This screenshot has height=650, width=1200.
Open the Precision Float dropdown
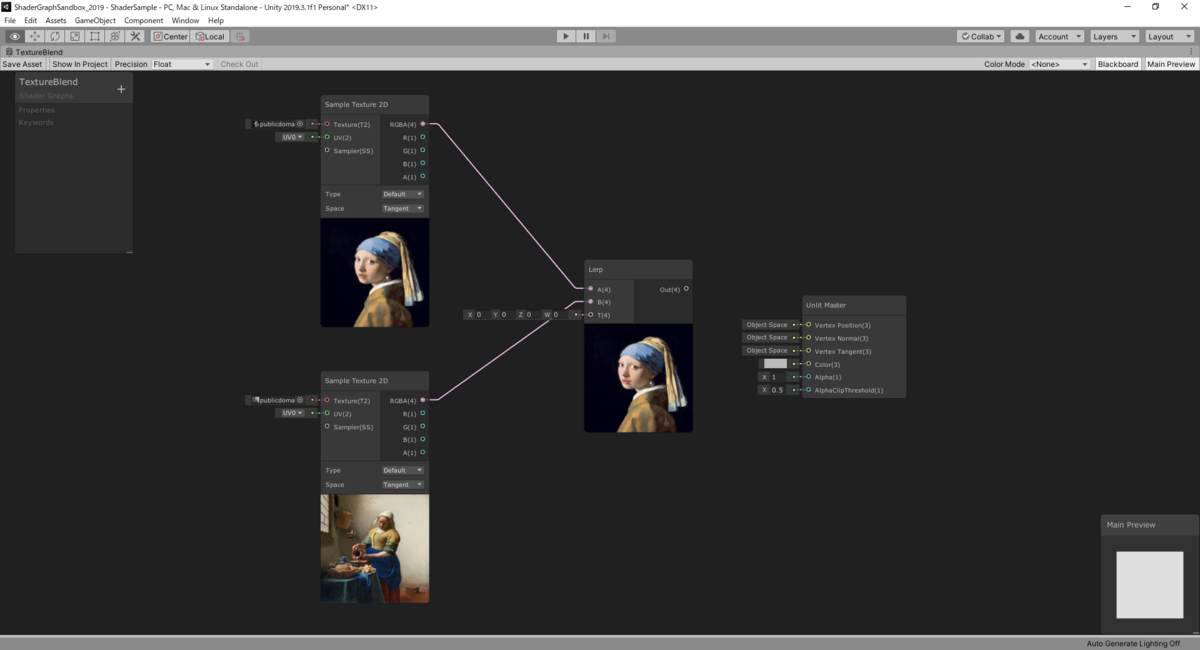(182, 64)
